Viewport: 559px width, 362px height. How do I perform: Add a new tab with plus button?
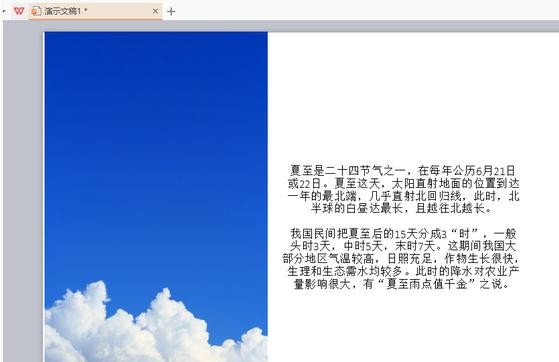click(x=171, y=11)
